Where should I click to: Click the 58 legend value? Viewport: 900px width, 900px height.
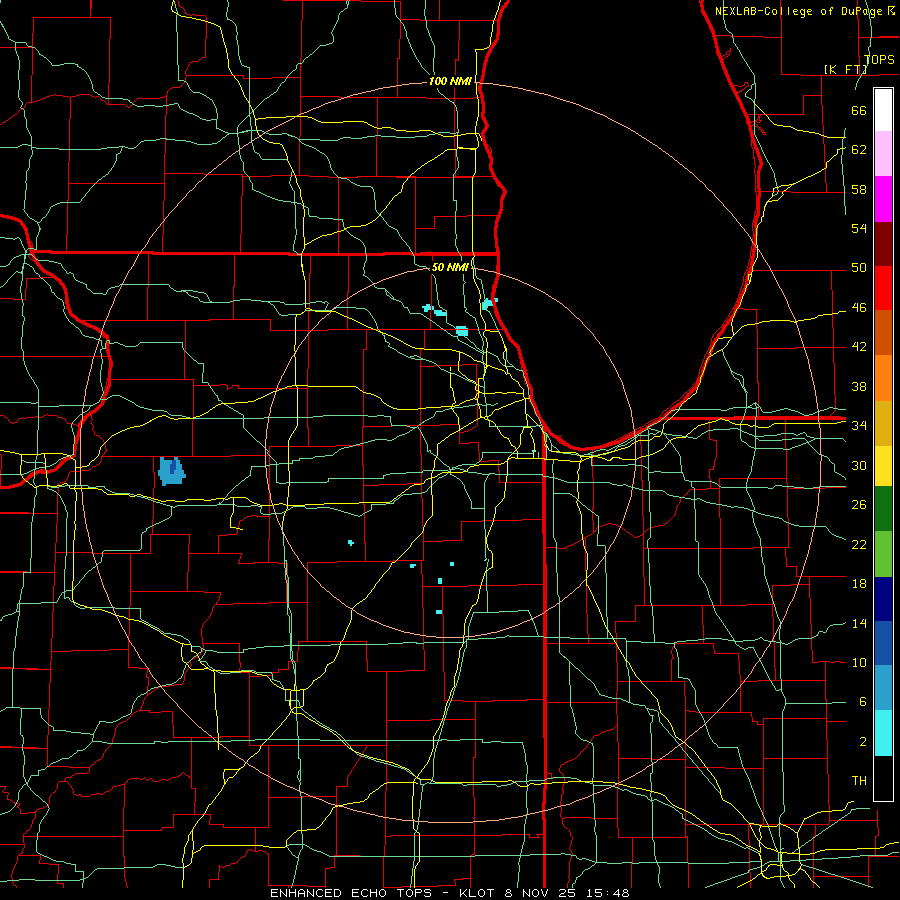859,189
